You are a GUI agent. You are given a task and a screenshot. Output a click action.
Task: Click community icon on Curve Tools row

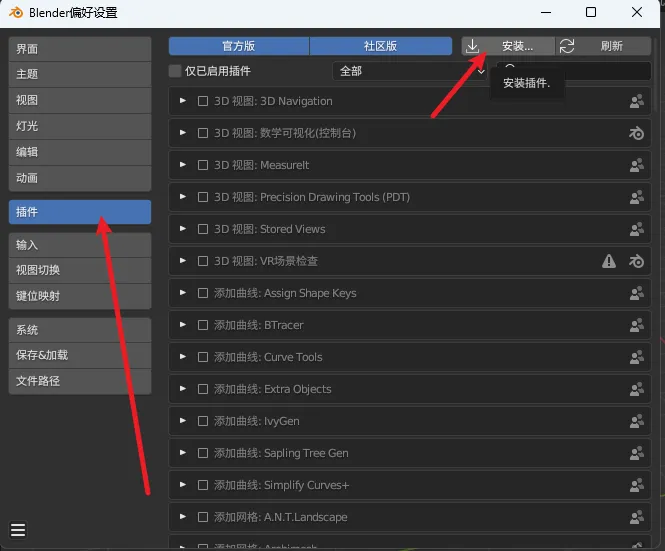(637, 358)
